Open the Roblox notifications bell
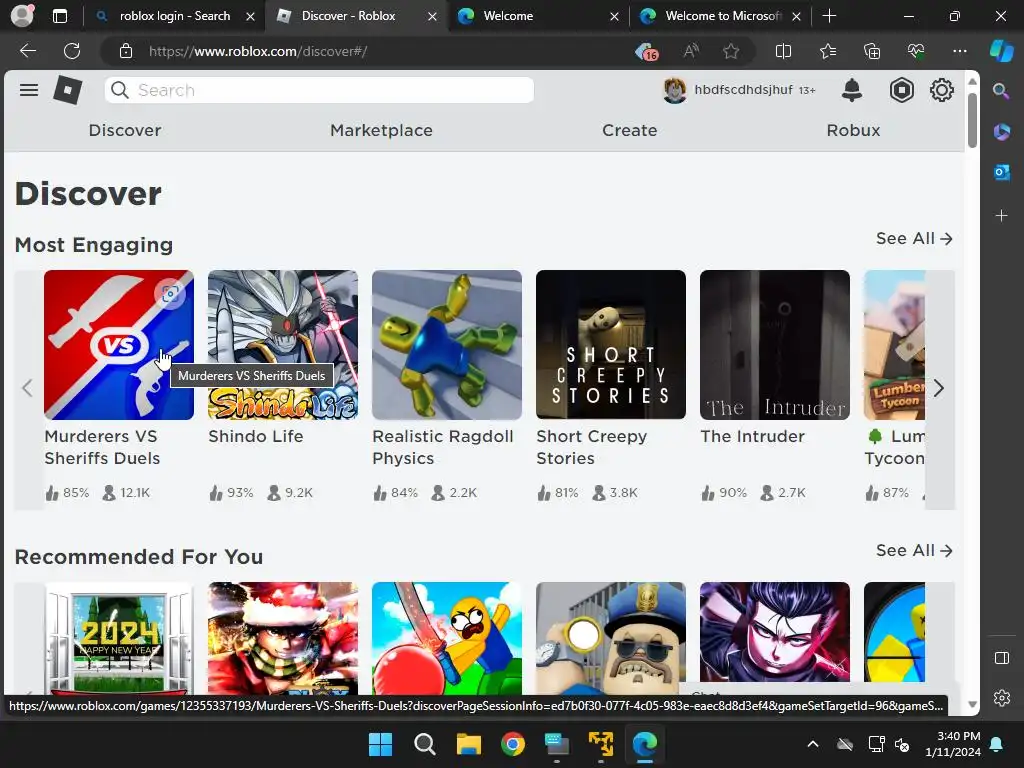This screenshot has width=1024, height=768. (x=852, y=90)
